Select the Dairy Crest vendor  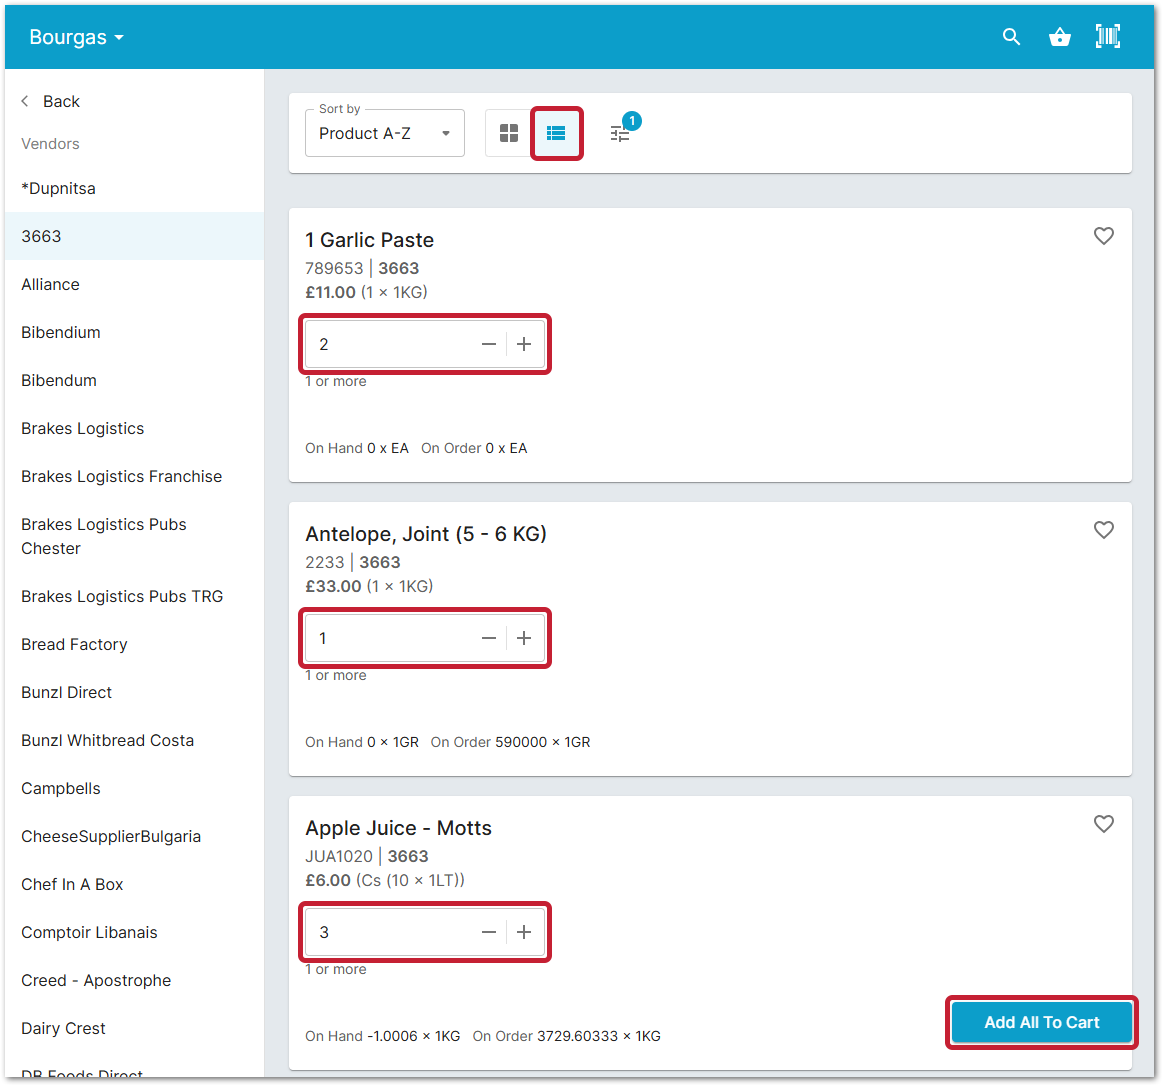tap(63, 1028)
